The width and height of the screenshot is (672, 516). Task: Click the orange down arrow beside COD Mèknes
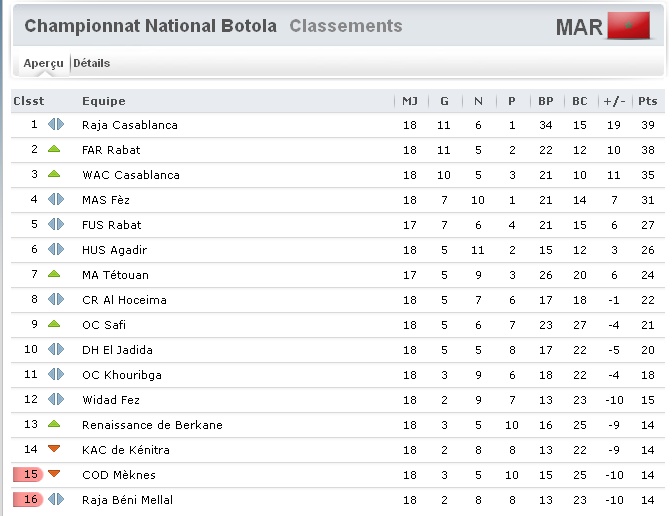coord(54,474)
